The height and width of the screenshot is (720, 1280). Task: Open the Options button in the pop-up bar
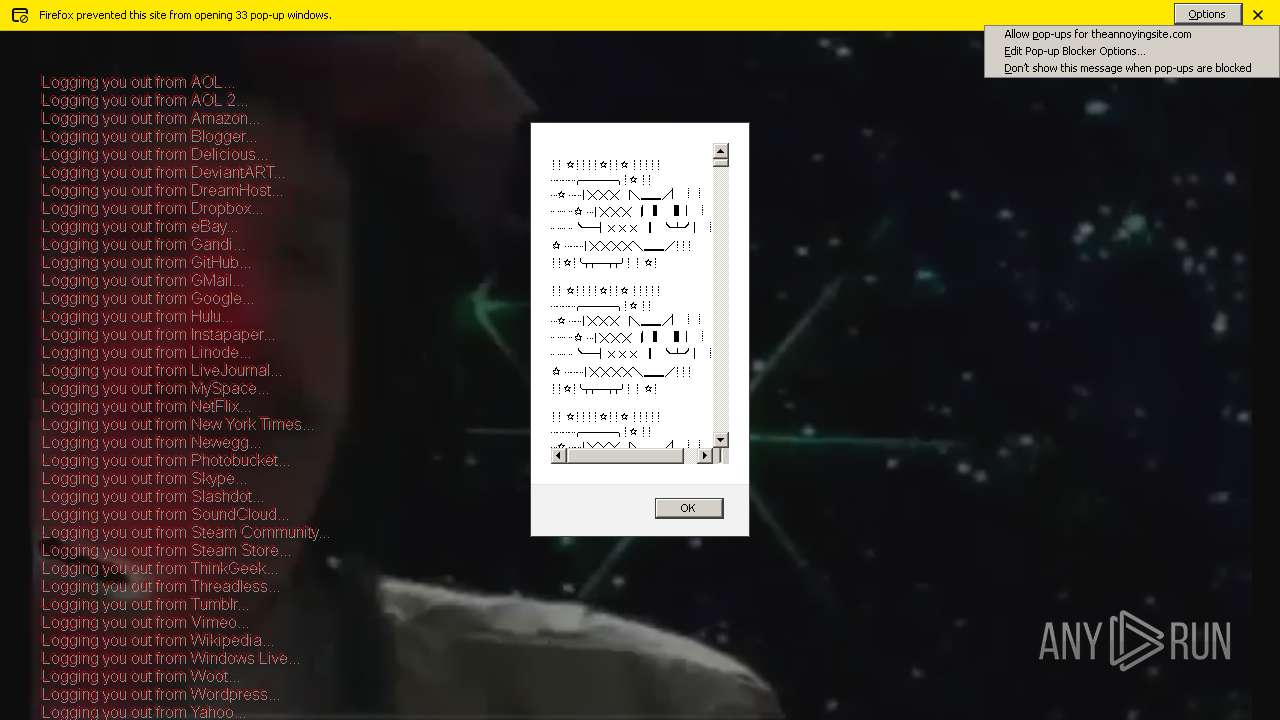1207,14
